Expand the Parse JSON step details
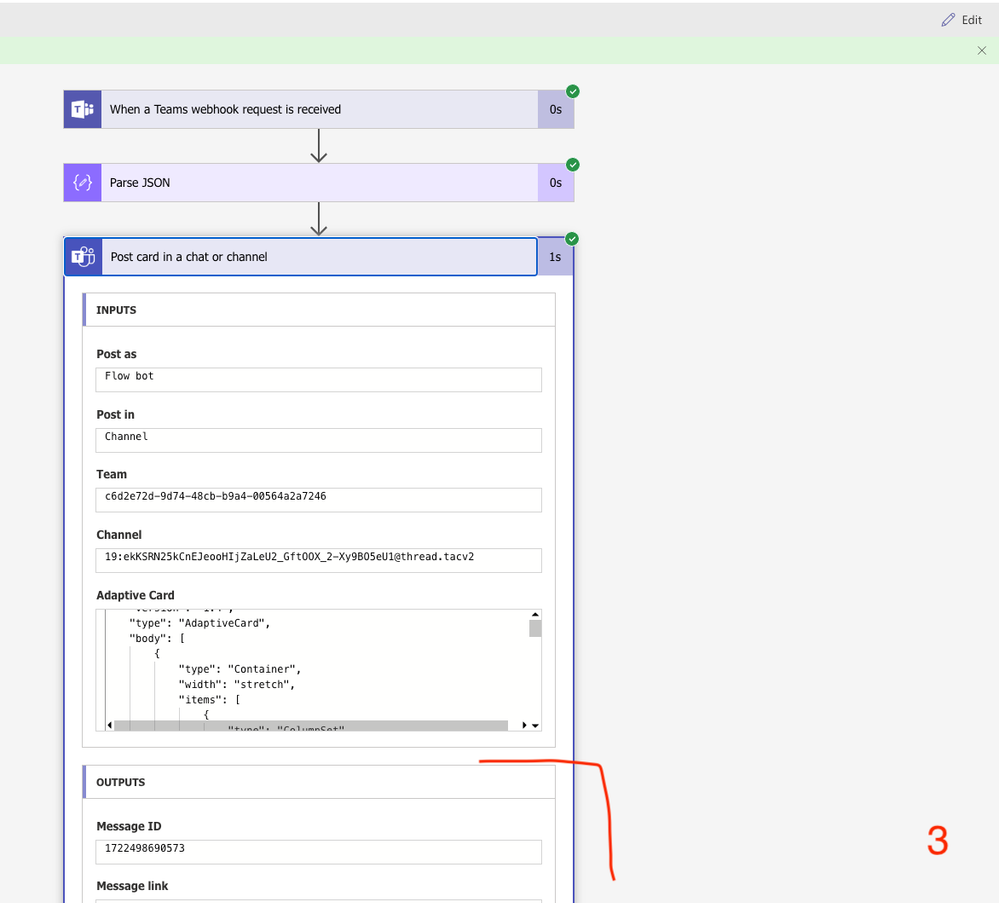This screenshot has width=999, height=903. click(300, 182)
